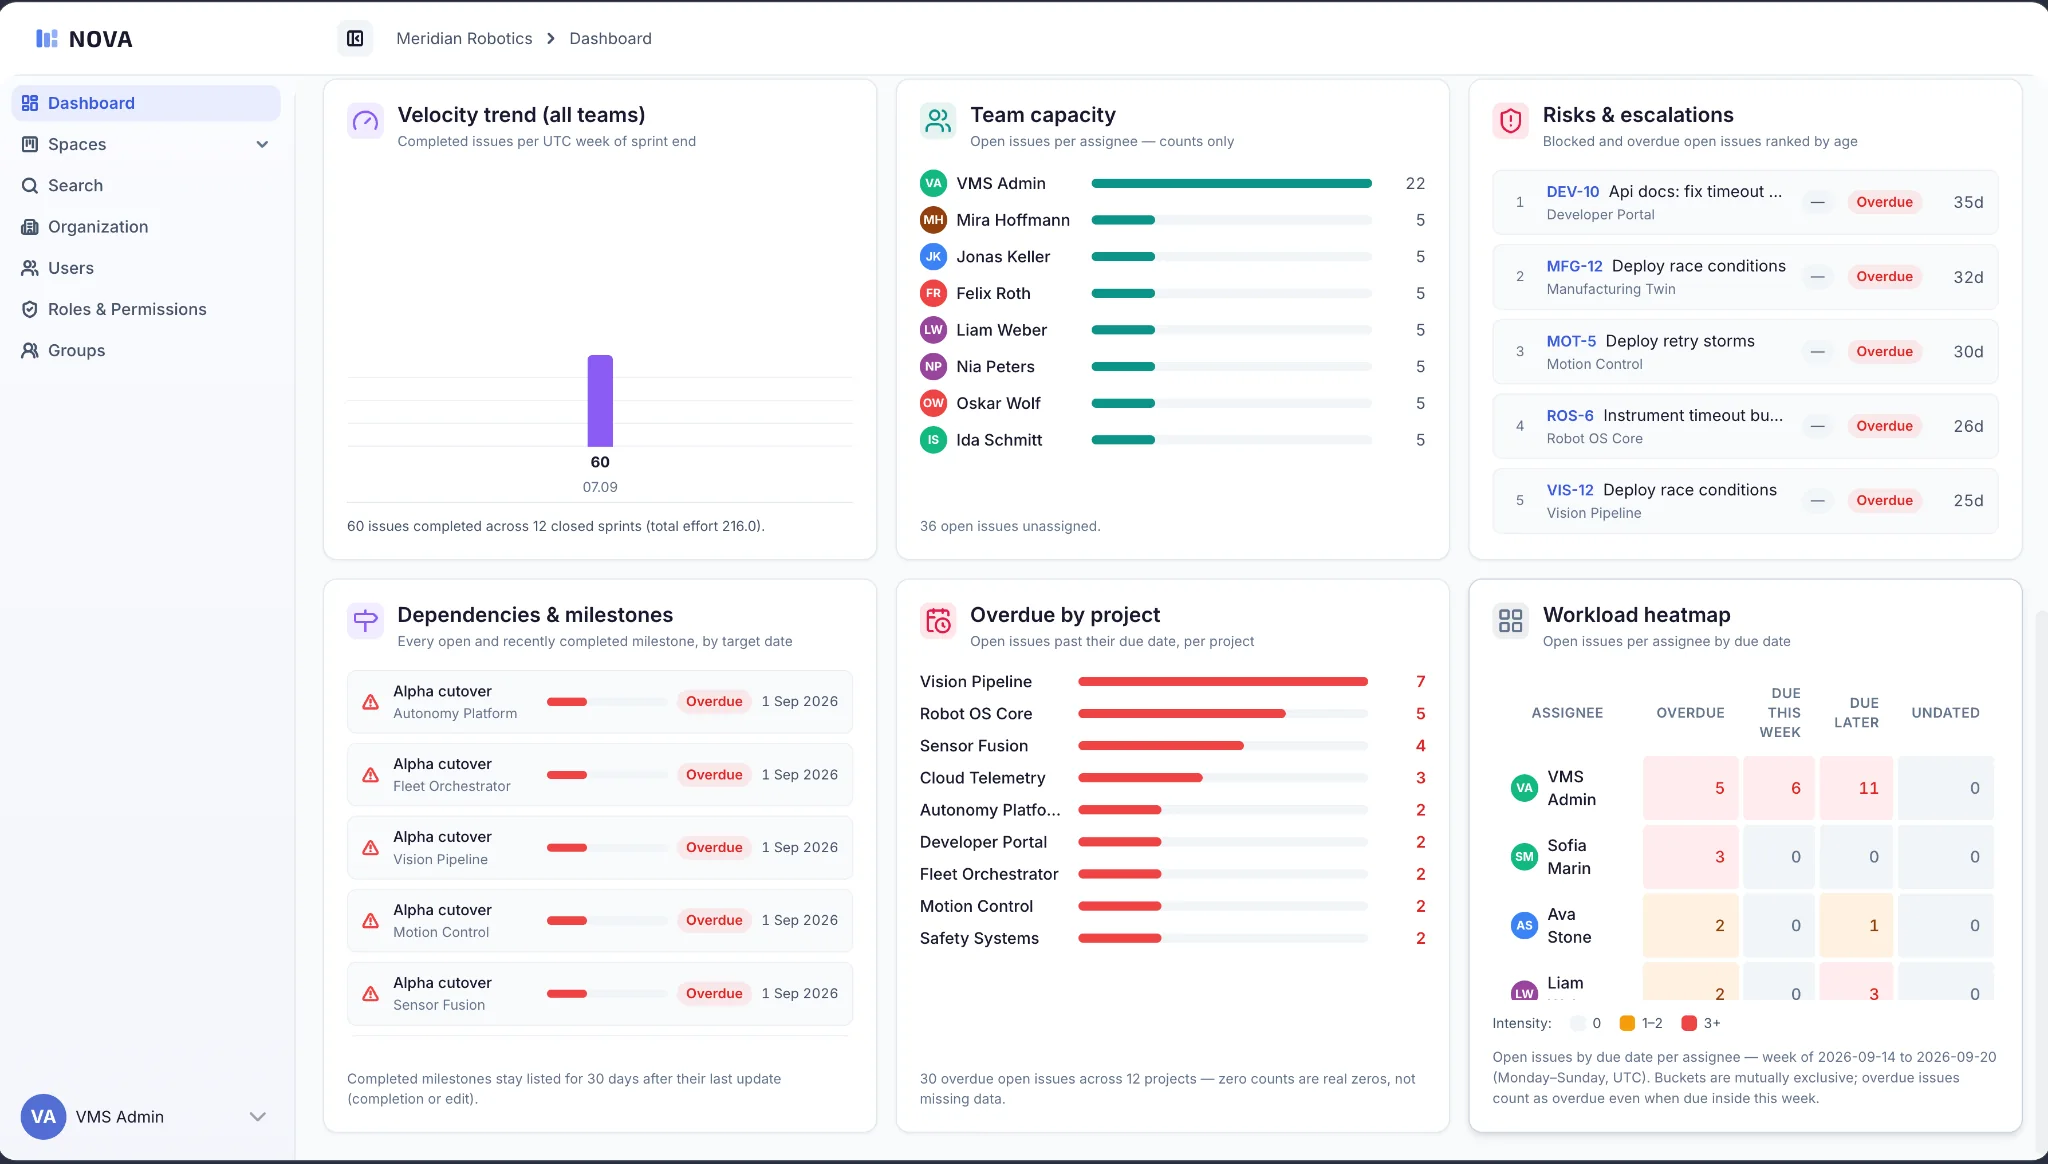Click the Sensor Fusion overdue row
2048x1164 pixels.
(x=1173, y=746)
